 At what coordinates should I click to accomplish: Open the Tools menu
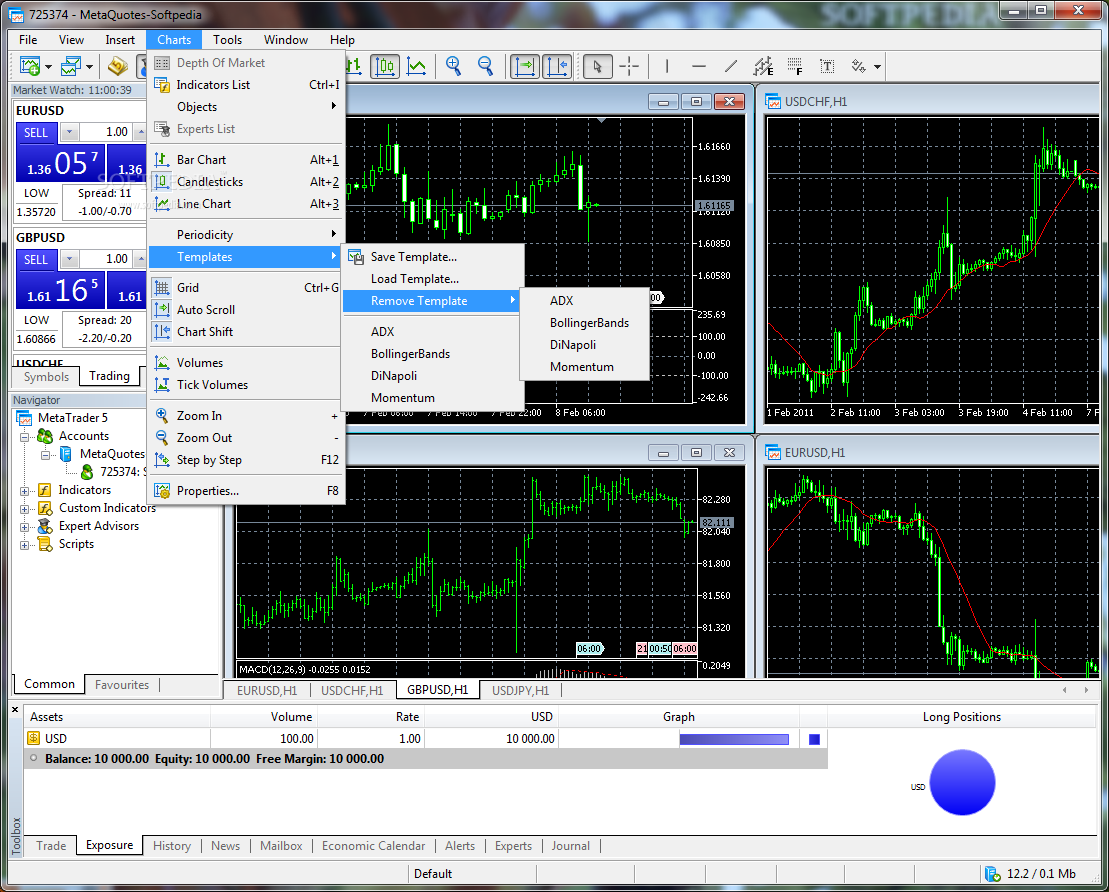click(x=227, y=40)
